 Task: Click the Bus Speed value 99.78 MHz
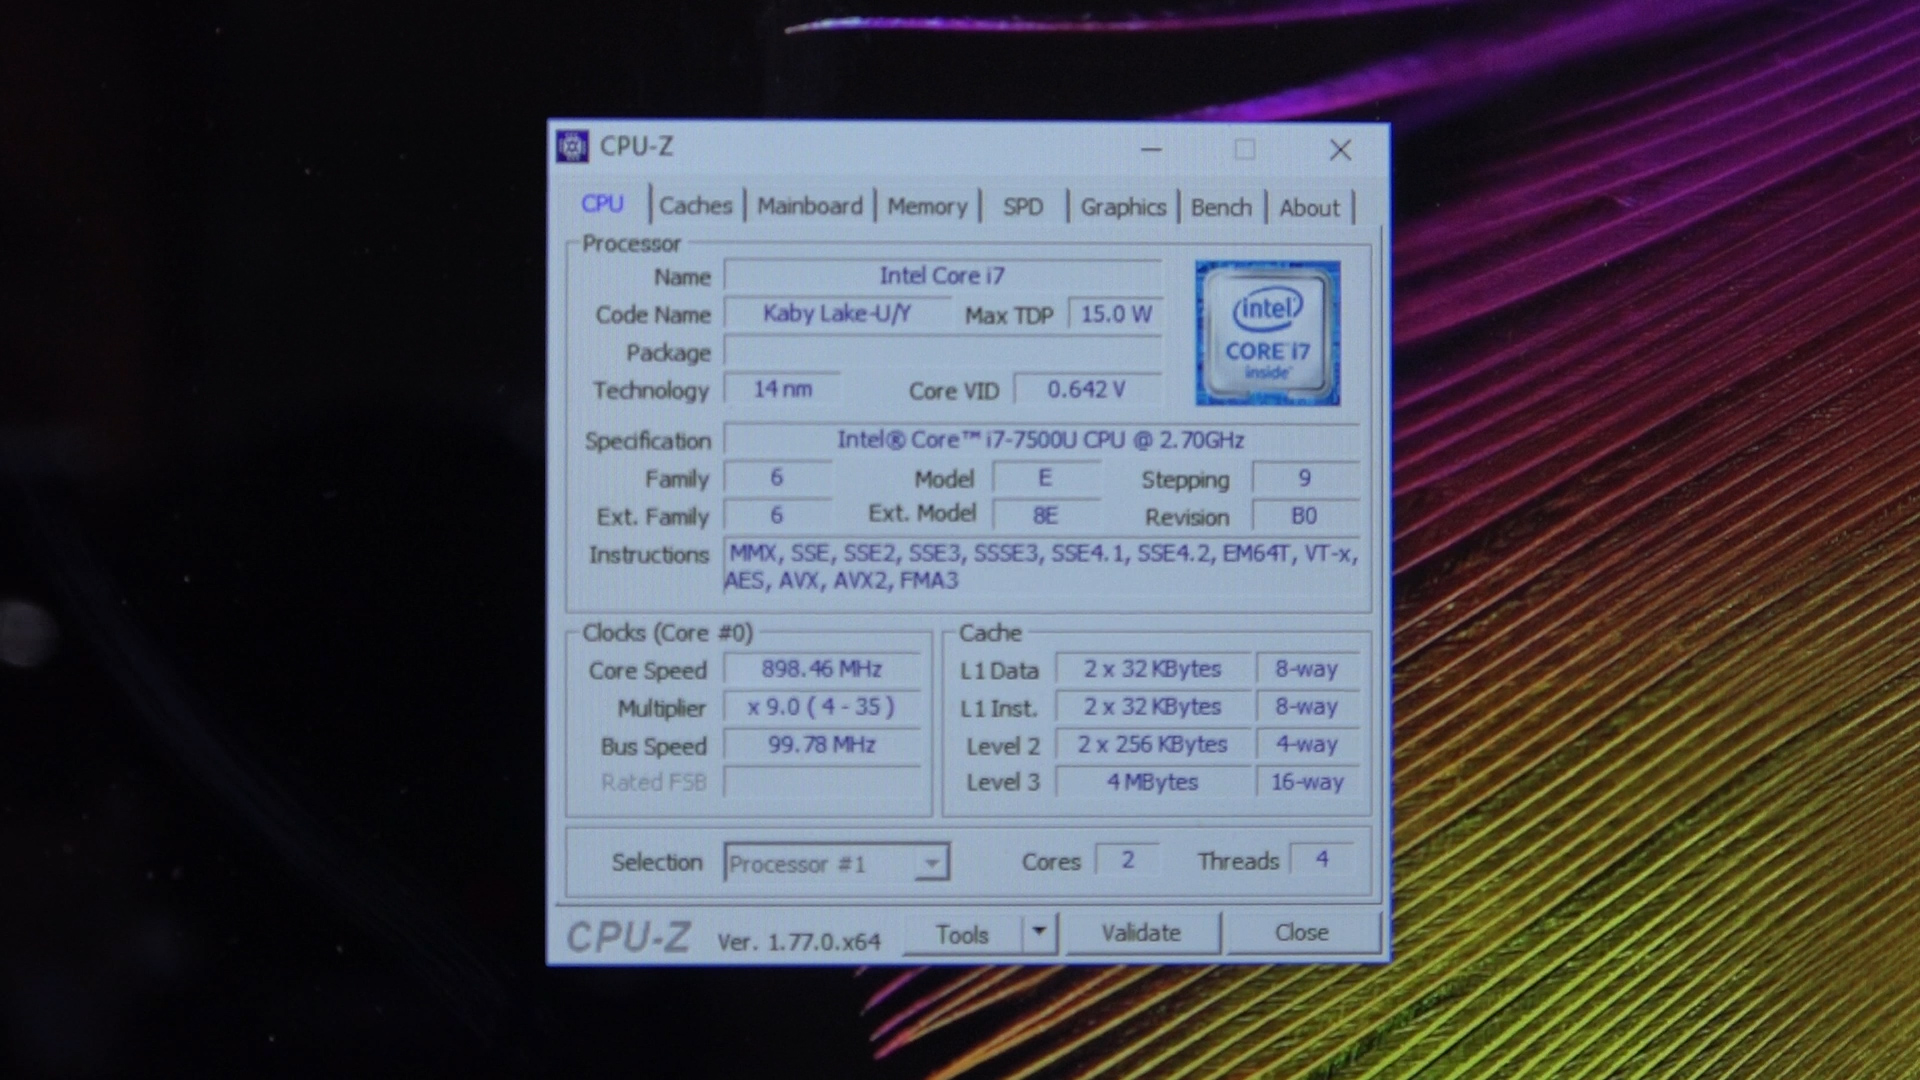[x=821, y=745]
